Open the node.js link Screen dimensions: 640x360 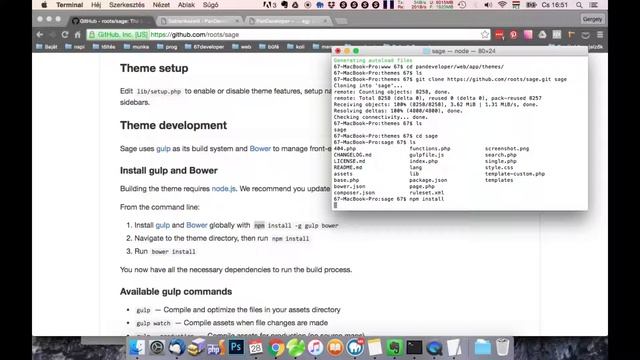pos(224,189)
